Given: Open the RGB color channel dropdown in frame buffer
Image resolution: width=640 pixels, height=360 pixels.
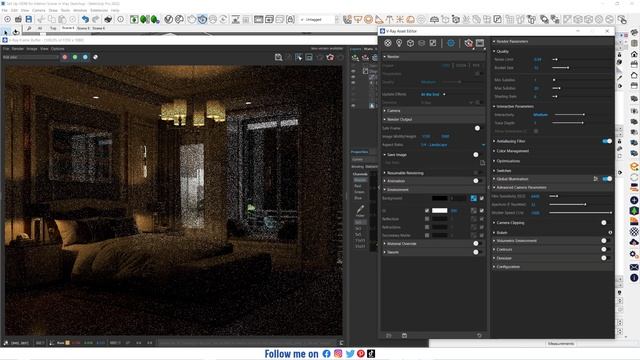Looking at the screenshot, I should (x=31, y=57).
